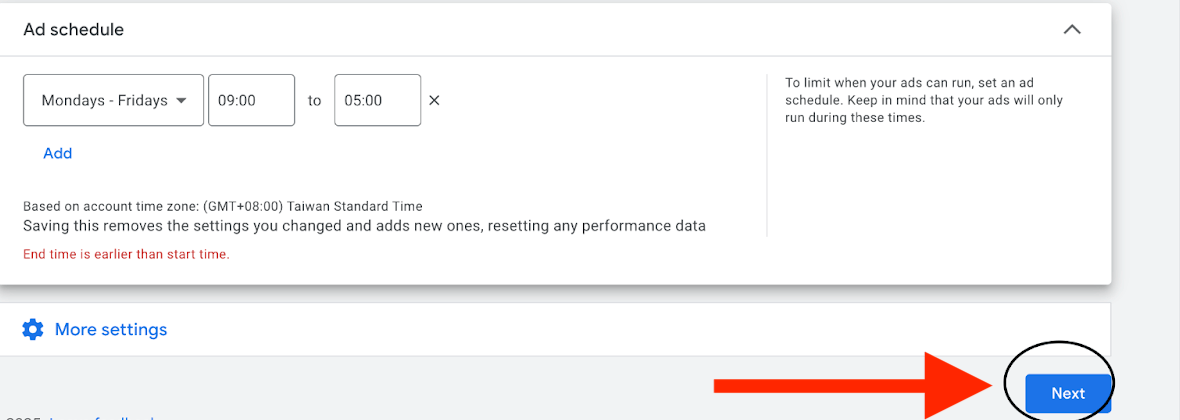Screen dimensions: 1180x420
Task: Click the Ad schedule section title
Action: (x=74, y=30)
